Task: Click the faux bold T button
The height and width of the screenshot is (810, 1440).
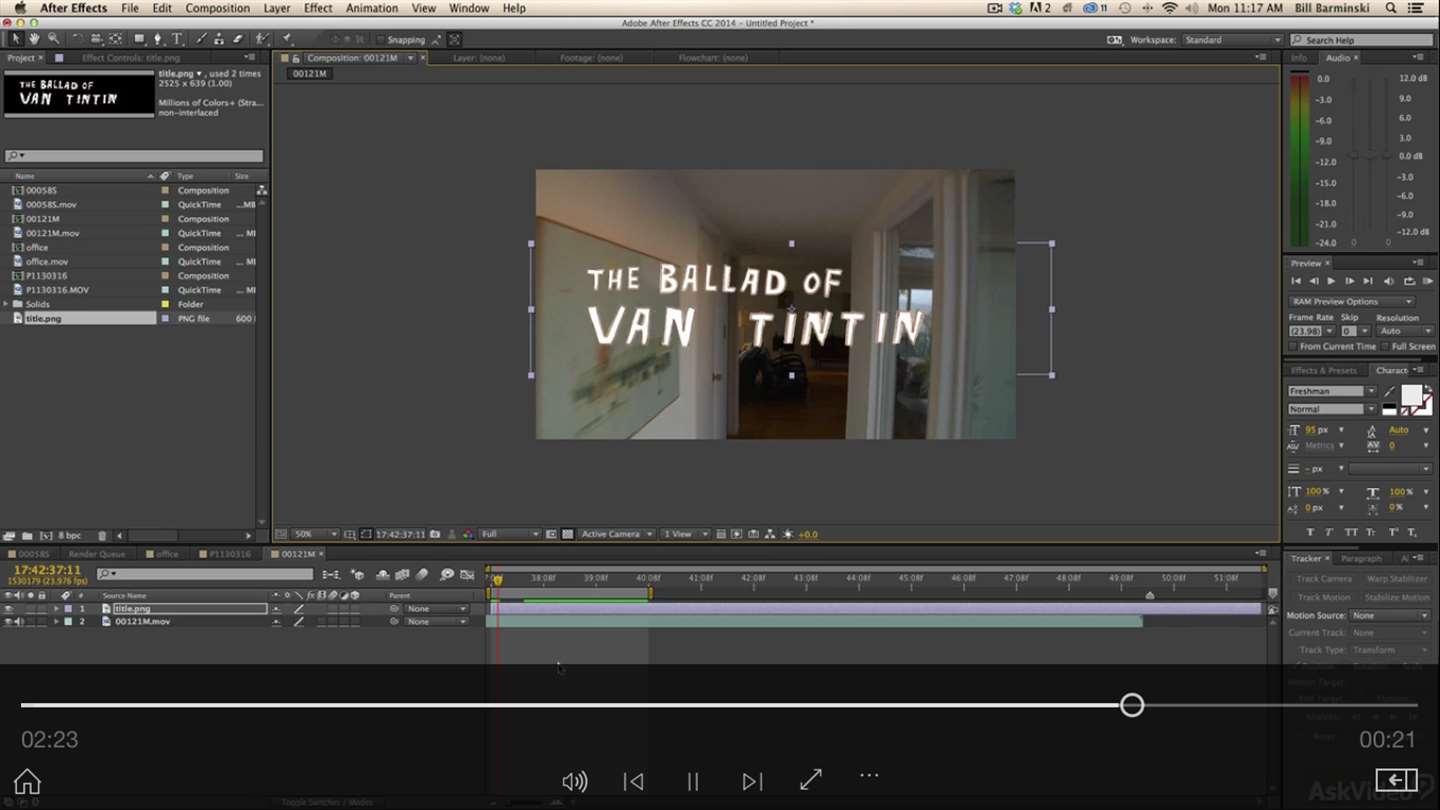Action: click(x=1310, y=532)
